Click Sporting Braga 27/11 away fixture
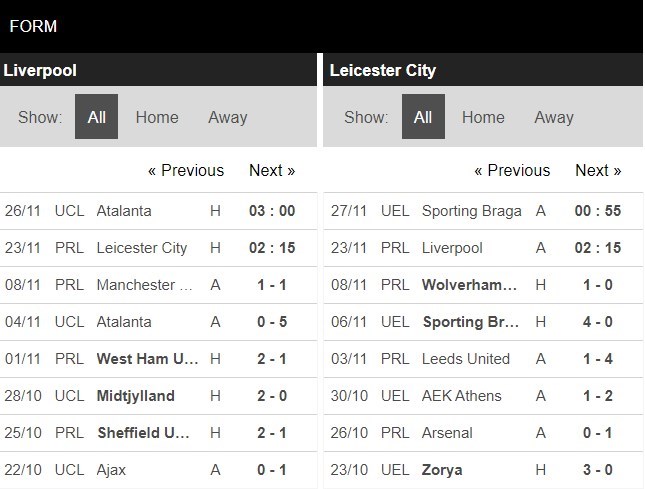 472,211
